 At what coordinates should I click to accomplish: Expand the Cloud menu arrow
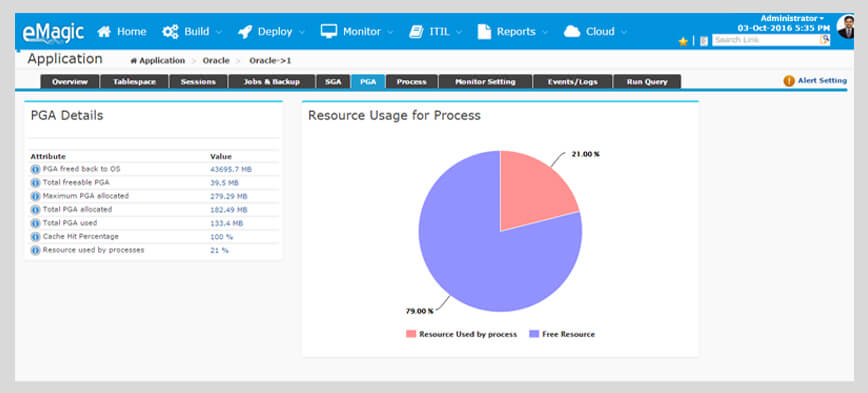tap(624, 32)
